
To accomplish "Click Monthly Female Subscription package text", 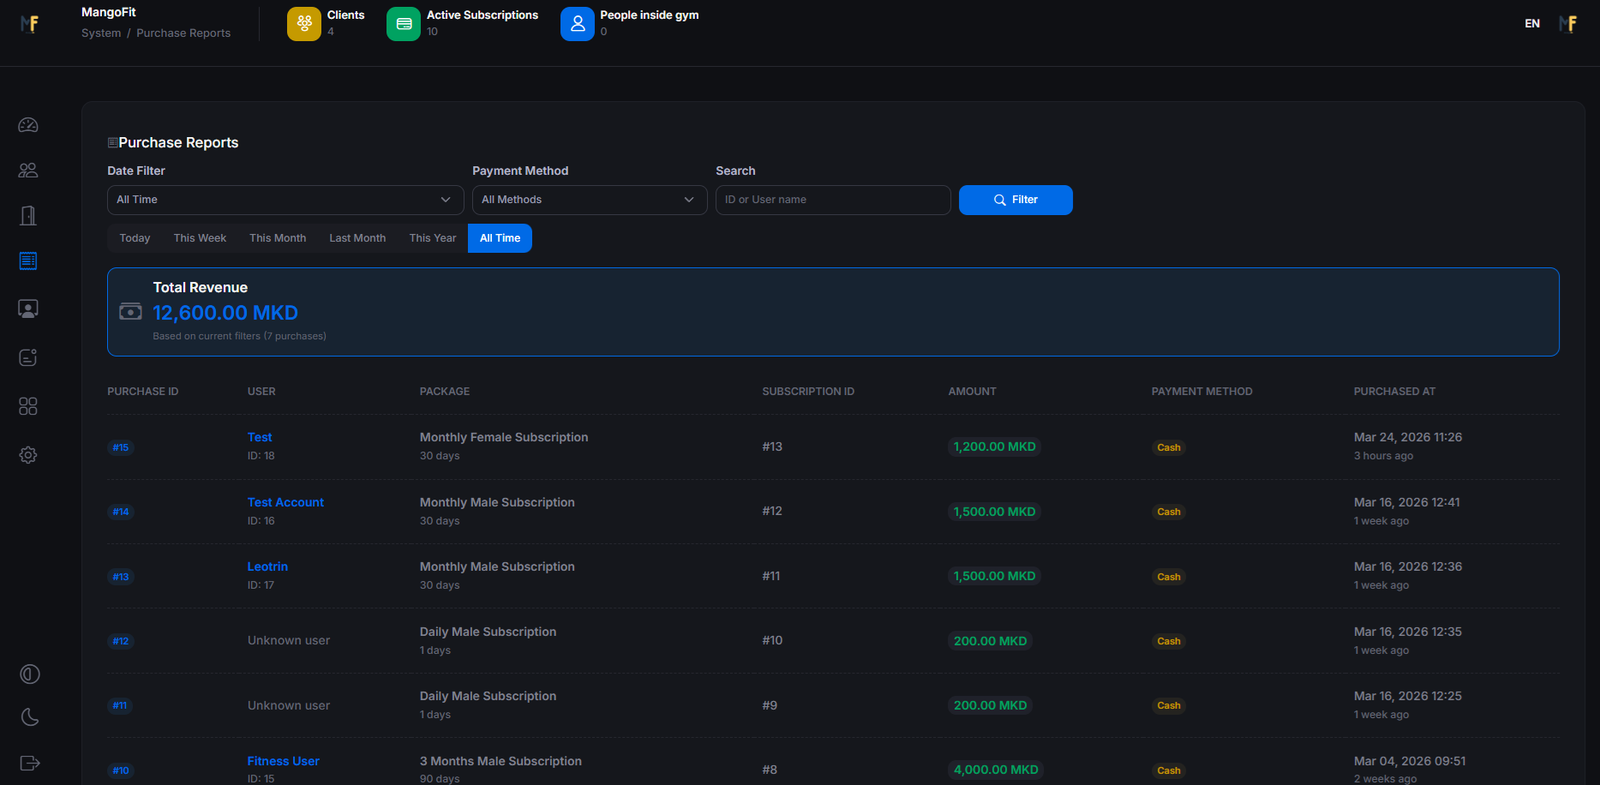I will click(504, 437).
